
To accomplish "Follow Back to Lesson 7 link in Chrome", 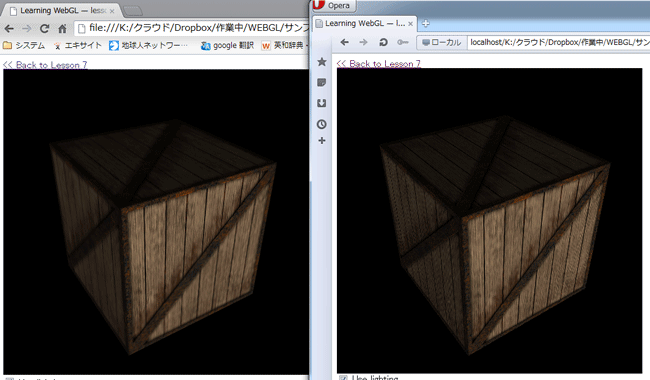I will pyautogui.click(x=45, y=65).
